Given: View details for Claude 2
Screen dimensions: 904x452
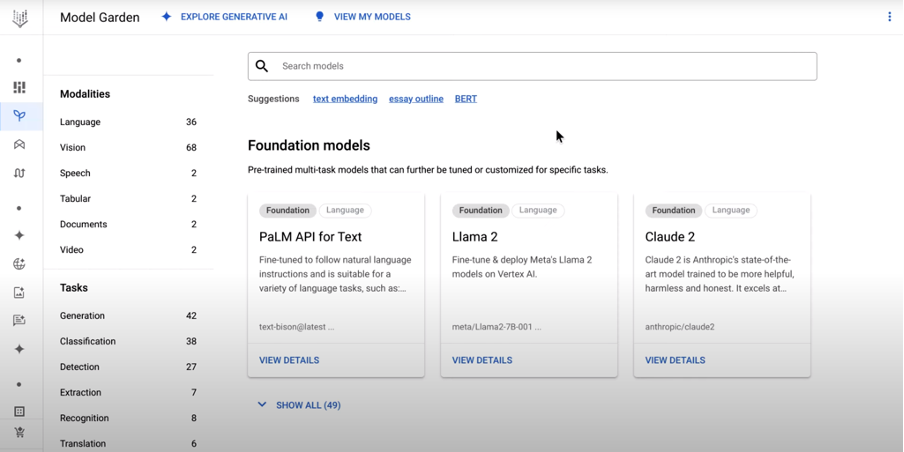Looking at the screenshot, I should [675, 360].
